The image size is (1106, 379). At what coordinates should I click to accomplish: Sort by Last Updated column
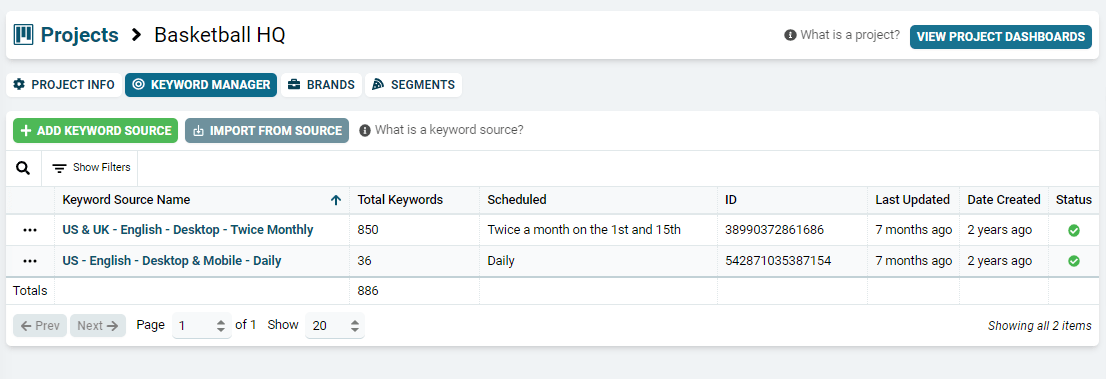[x=912, y=200]
